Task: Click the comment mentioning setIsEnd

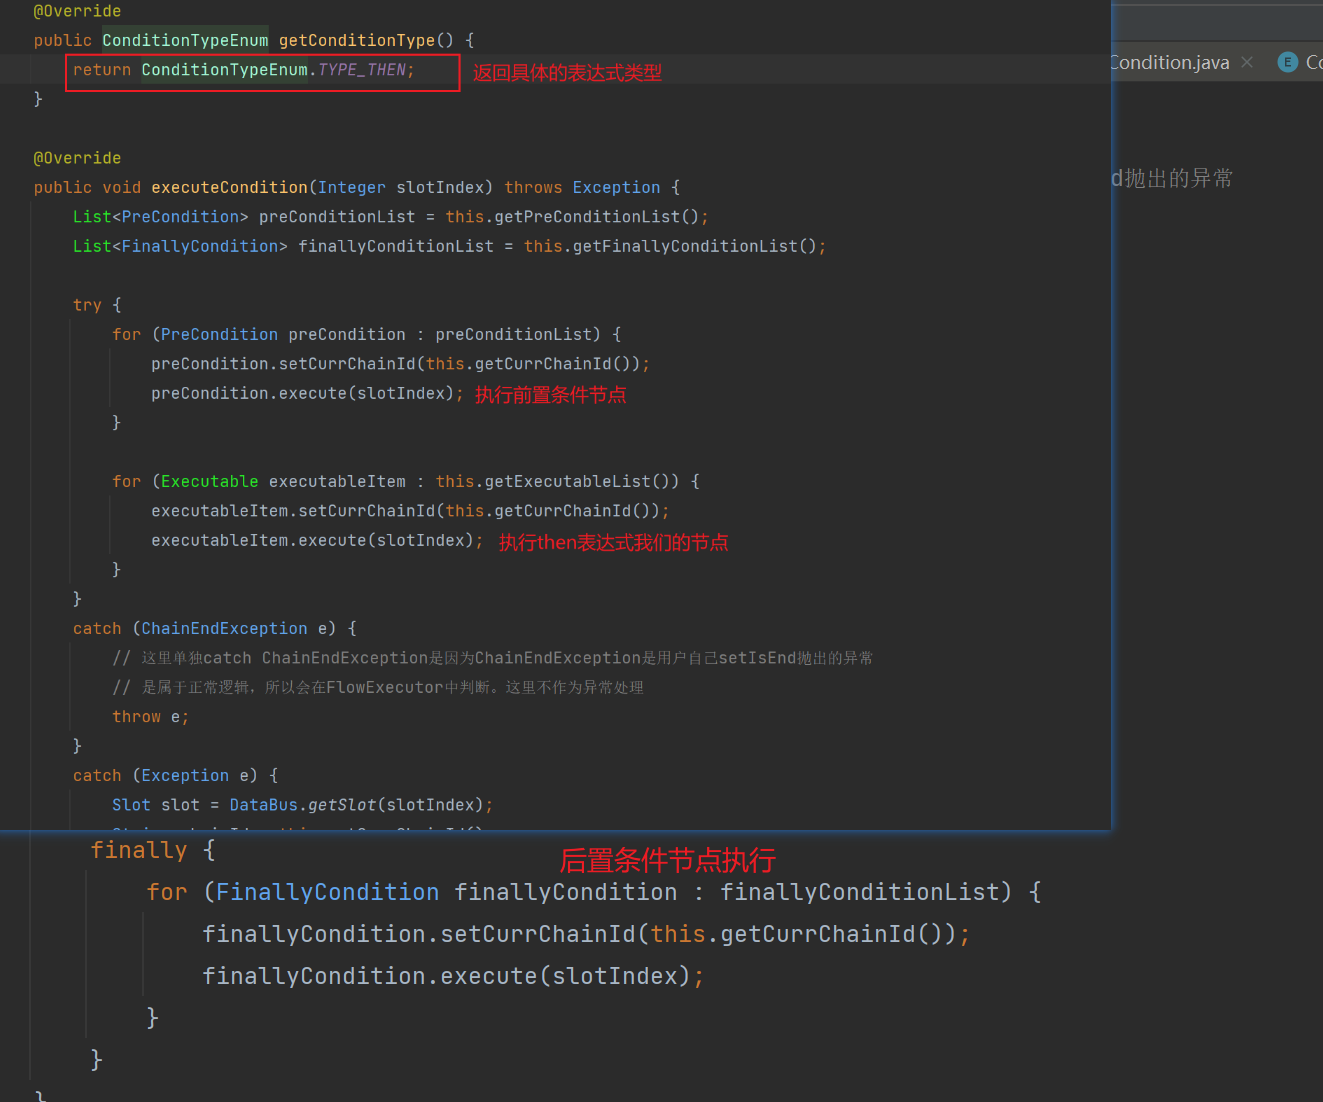Action: tap(493, 658)
